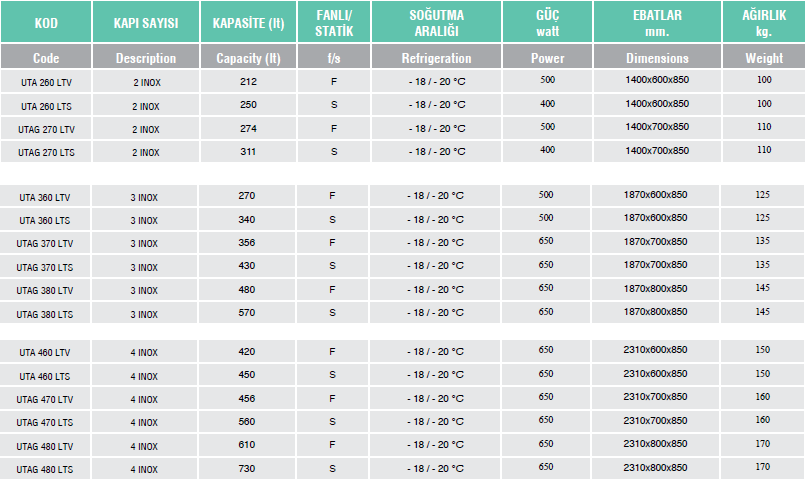Click the UTAG 270 LTS code cell
The height and width of the screenshot is (480, 805).
pos(45,153)
